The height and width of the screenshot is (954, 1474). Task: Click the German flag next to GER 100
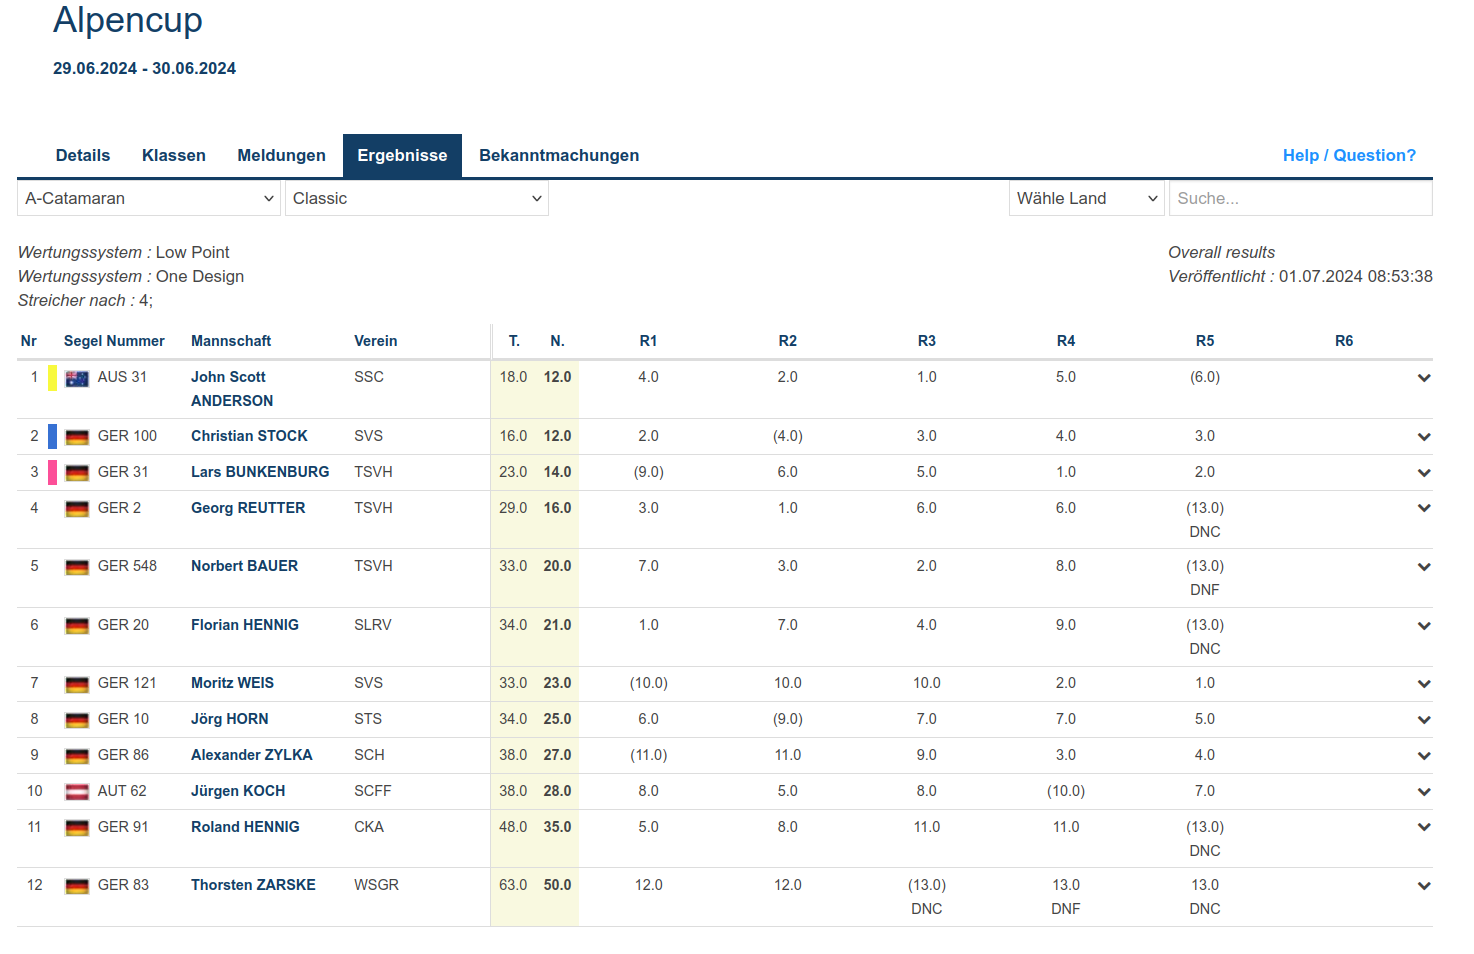click(x=77, y=437)
